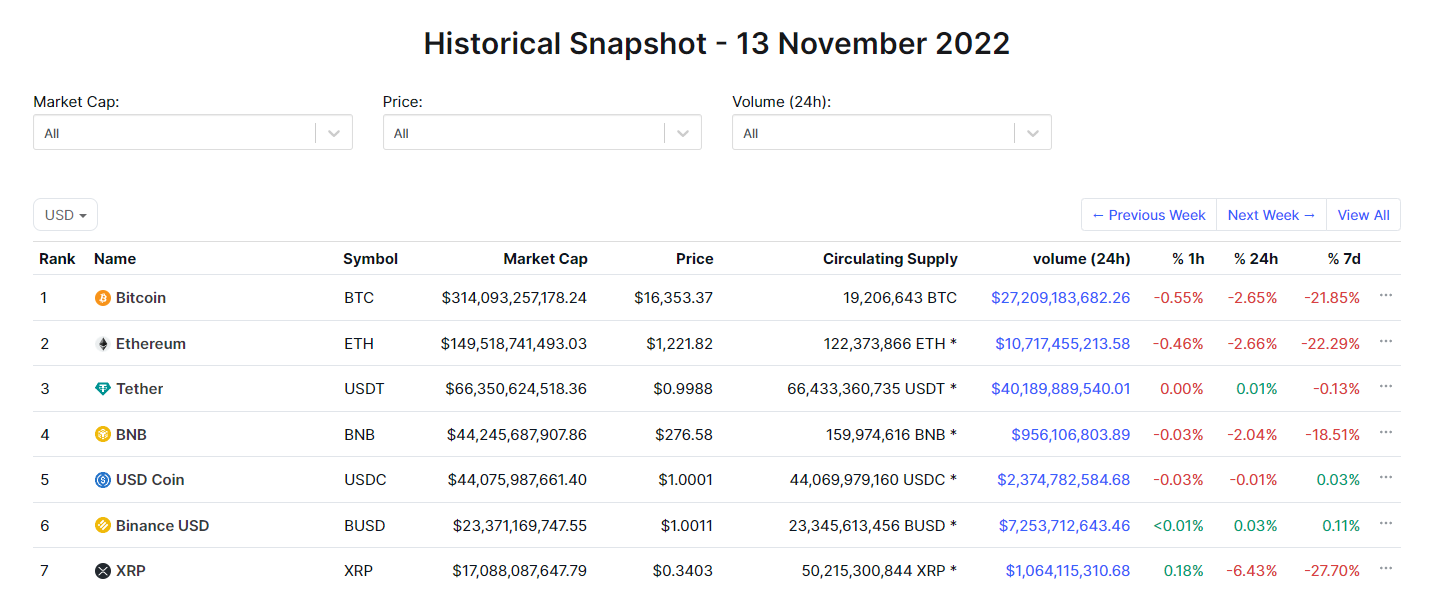Image resolution: width=1430 pixels, height=592 pixels.
Task: Sort by the Market Cap column header
Action: [545, 259]
